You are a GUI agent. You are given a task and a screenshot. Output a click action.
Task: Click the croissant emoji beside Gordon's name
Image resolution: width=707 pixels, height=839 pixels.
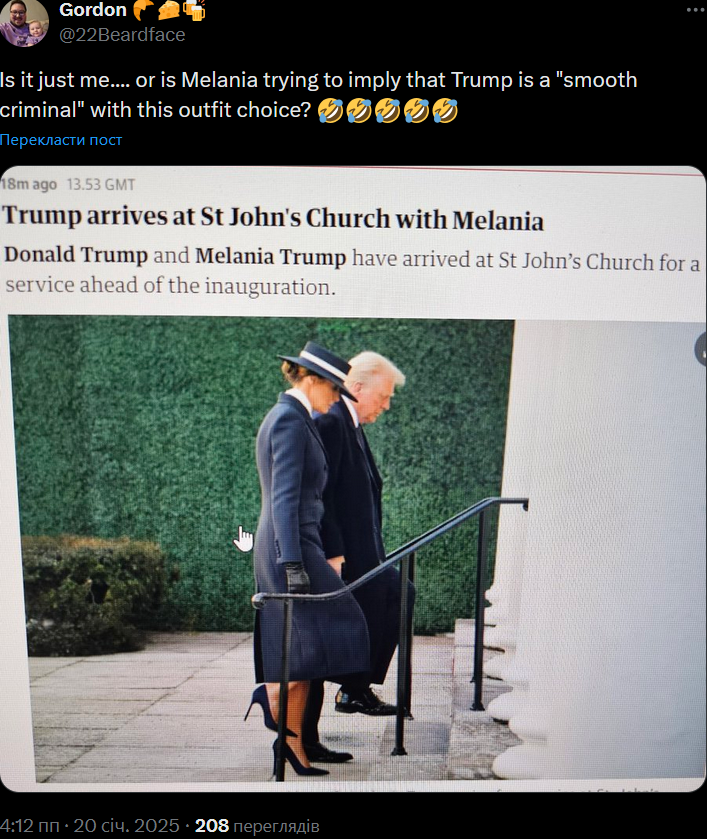point(143,10)
